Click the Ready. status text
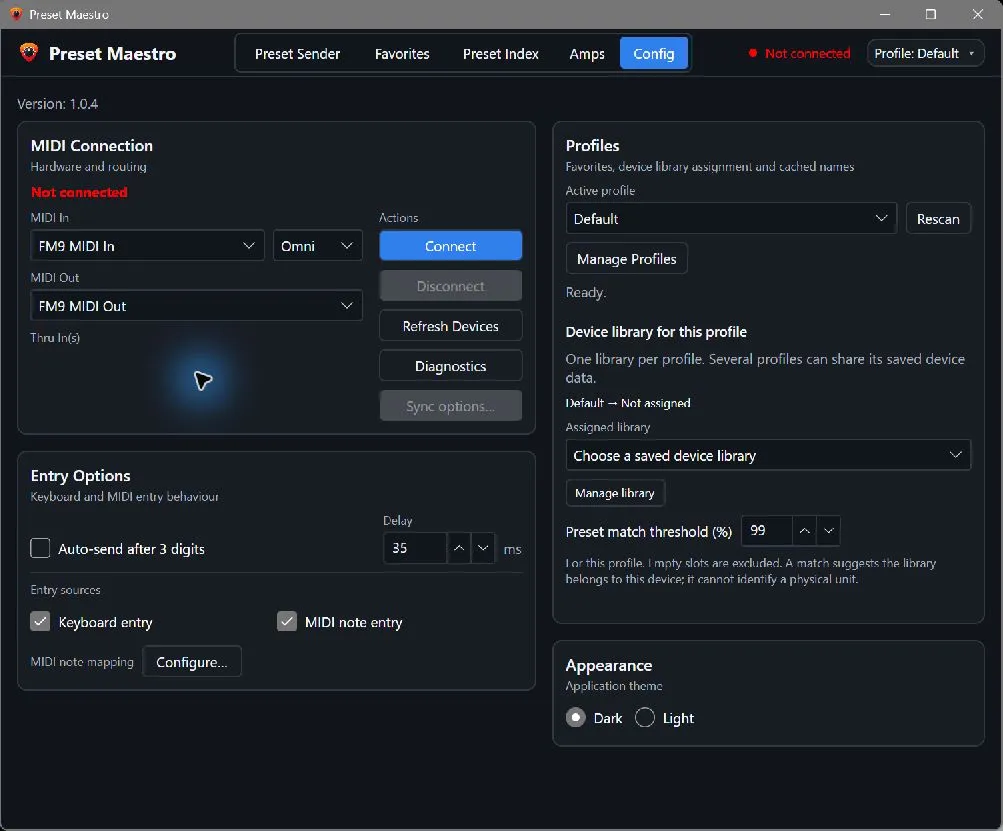The width and height of the screenshot is (1003, 831). click(585, 292)
